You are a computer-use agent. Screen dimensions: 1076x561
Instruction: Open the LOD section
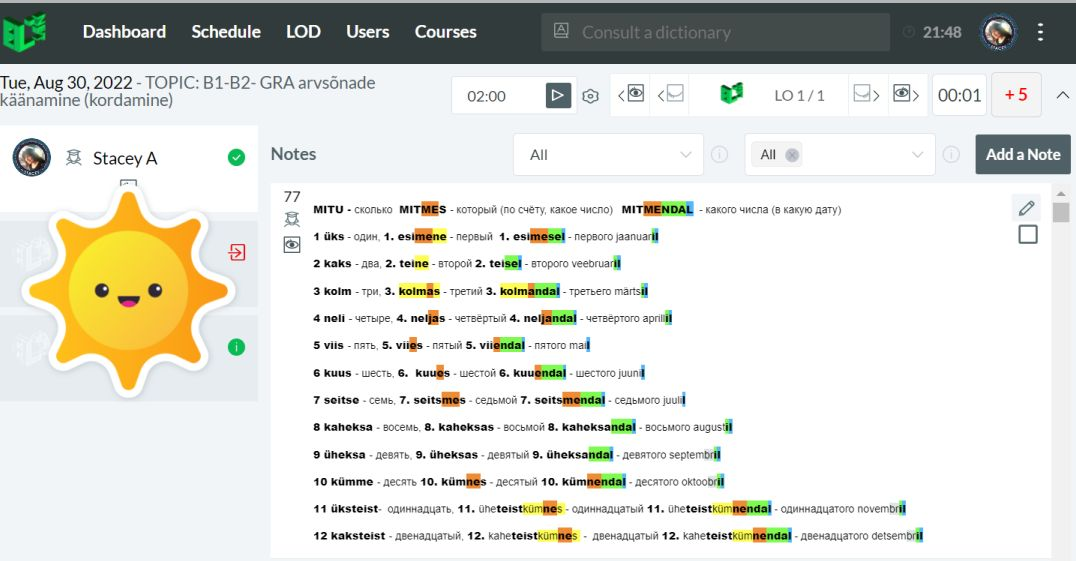click(303, 32)
